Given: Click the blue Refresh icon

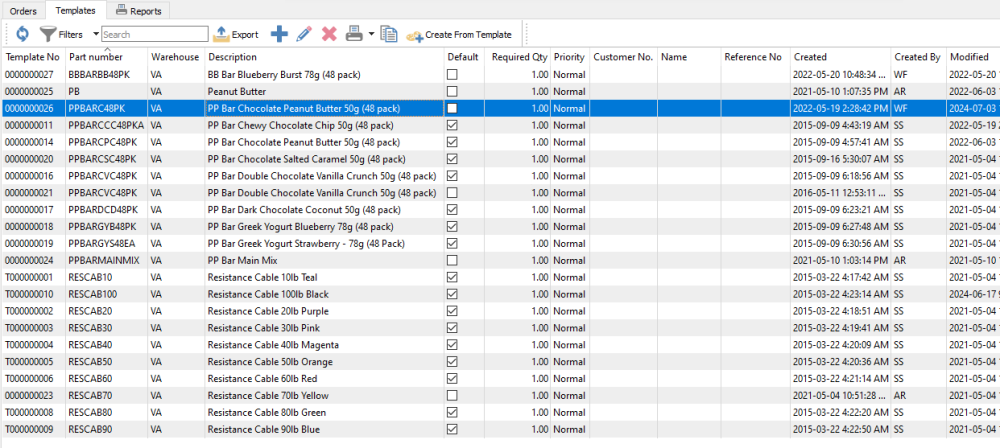Looking at the screenshot, I should point(23,34).
